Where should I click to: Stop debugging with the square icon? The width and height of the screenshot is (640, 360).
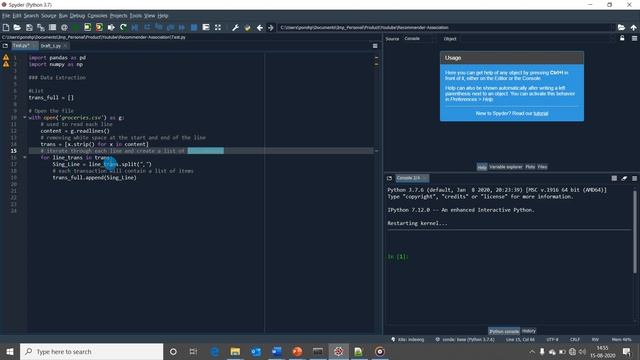pyautogui.click(x=194, y=27)
